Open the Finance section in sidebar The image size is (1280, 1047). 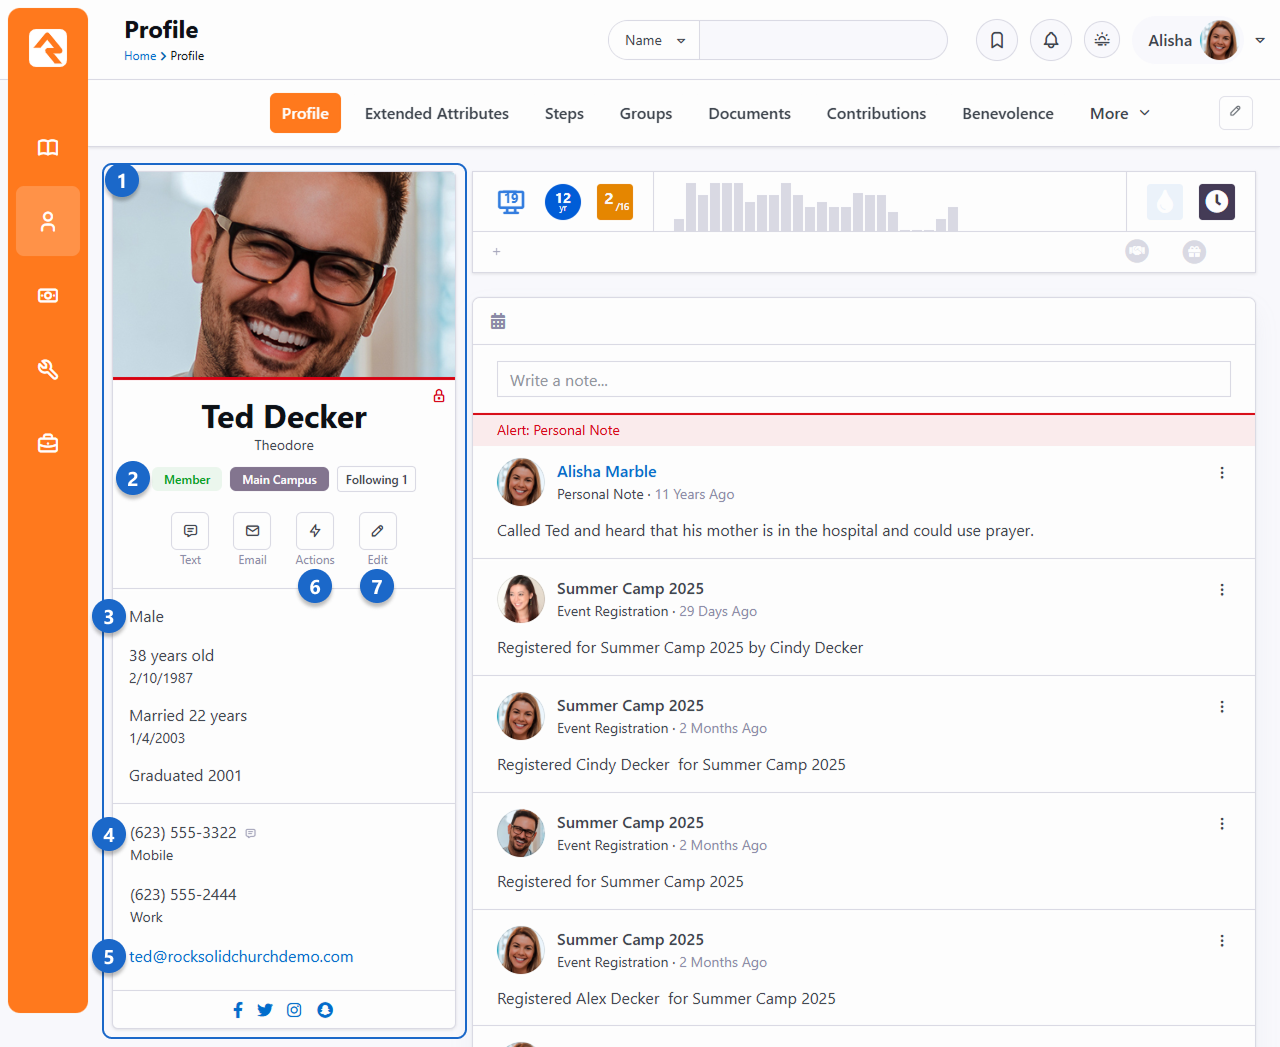tap(48, 296)
